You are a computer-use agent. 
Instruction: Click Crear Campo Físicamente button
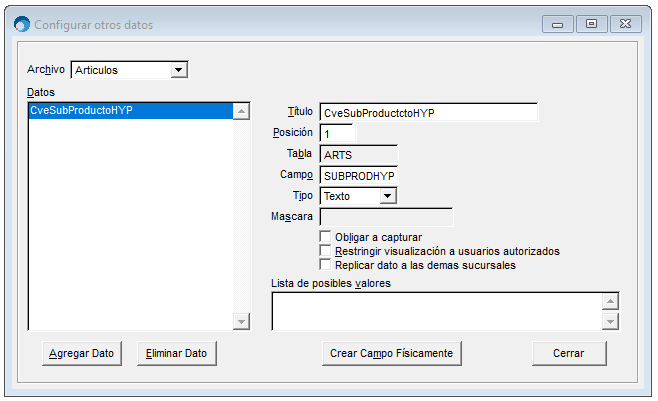point(391,353)
